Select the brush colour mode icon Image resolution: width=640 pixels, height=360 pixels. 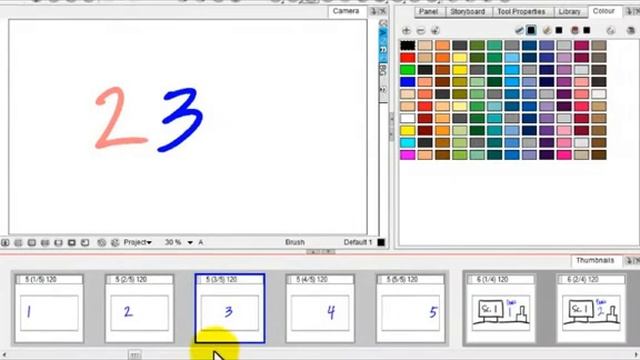point(519,30)
